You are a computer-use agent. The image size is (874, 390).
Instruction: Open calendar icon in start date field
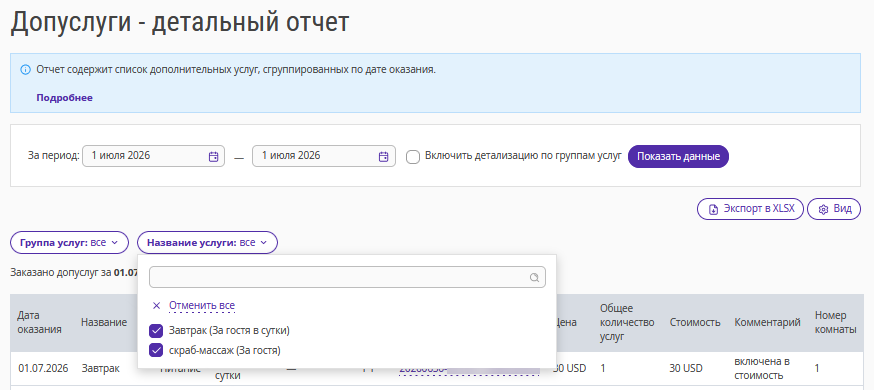pyautogui.click(x=213, y=157)
